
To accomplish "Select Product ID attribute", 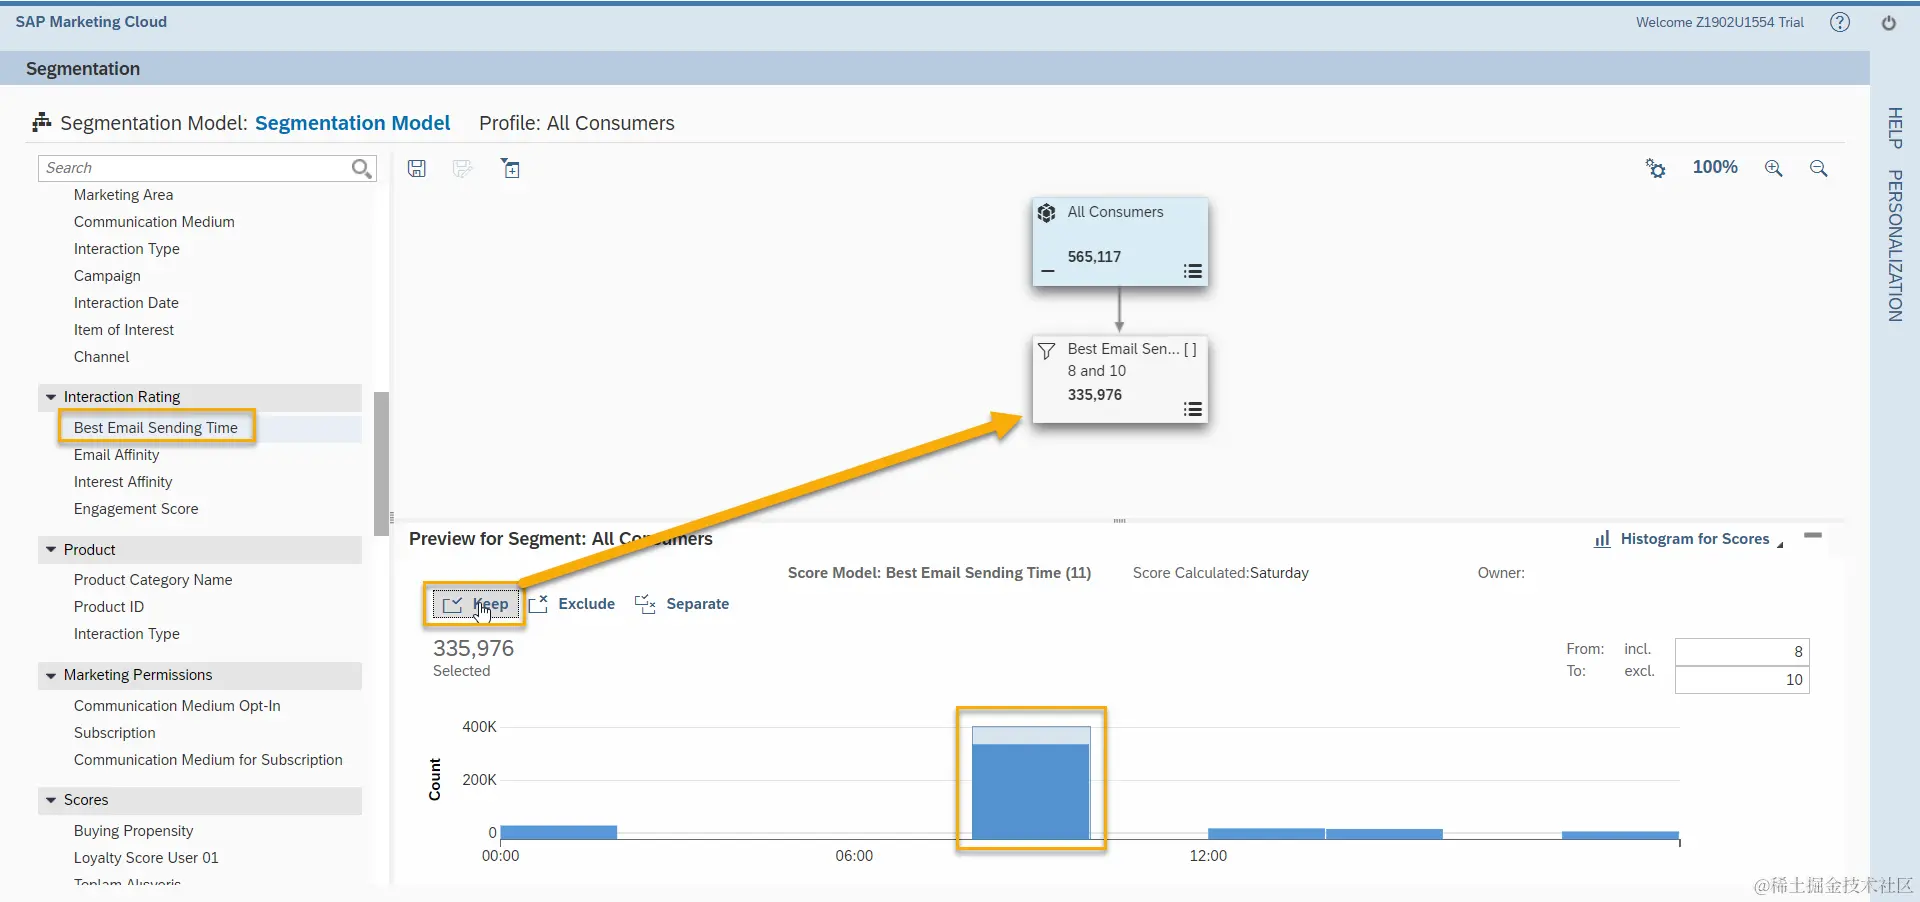I will pos(109,607).
